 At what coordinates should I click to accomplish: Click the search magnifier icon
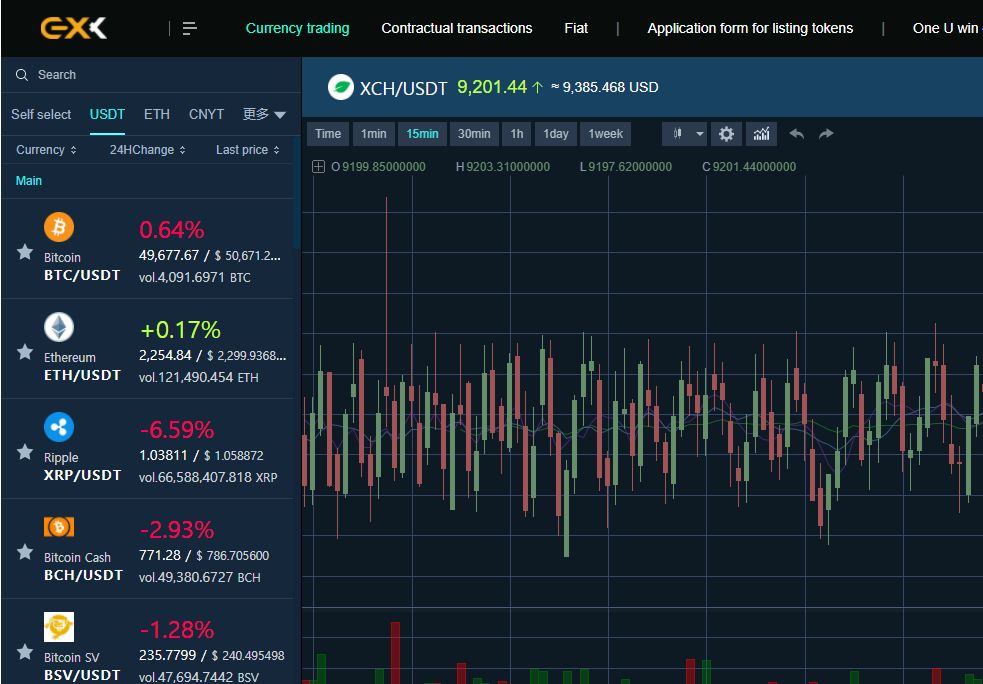(22, 75)
